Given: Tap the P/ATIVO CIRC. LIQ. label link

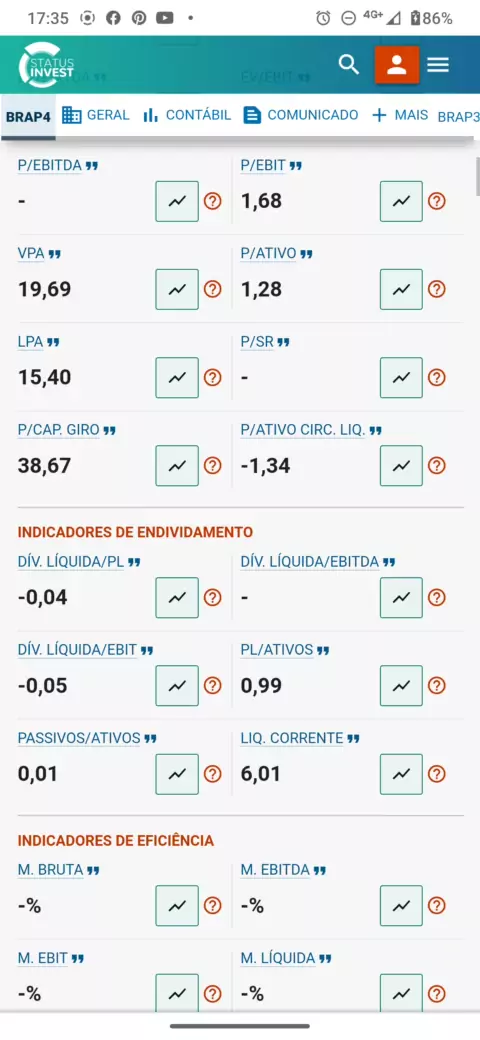Looking at the screenshot, I should [x=303, y=430].
